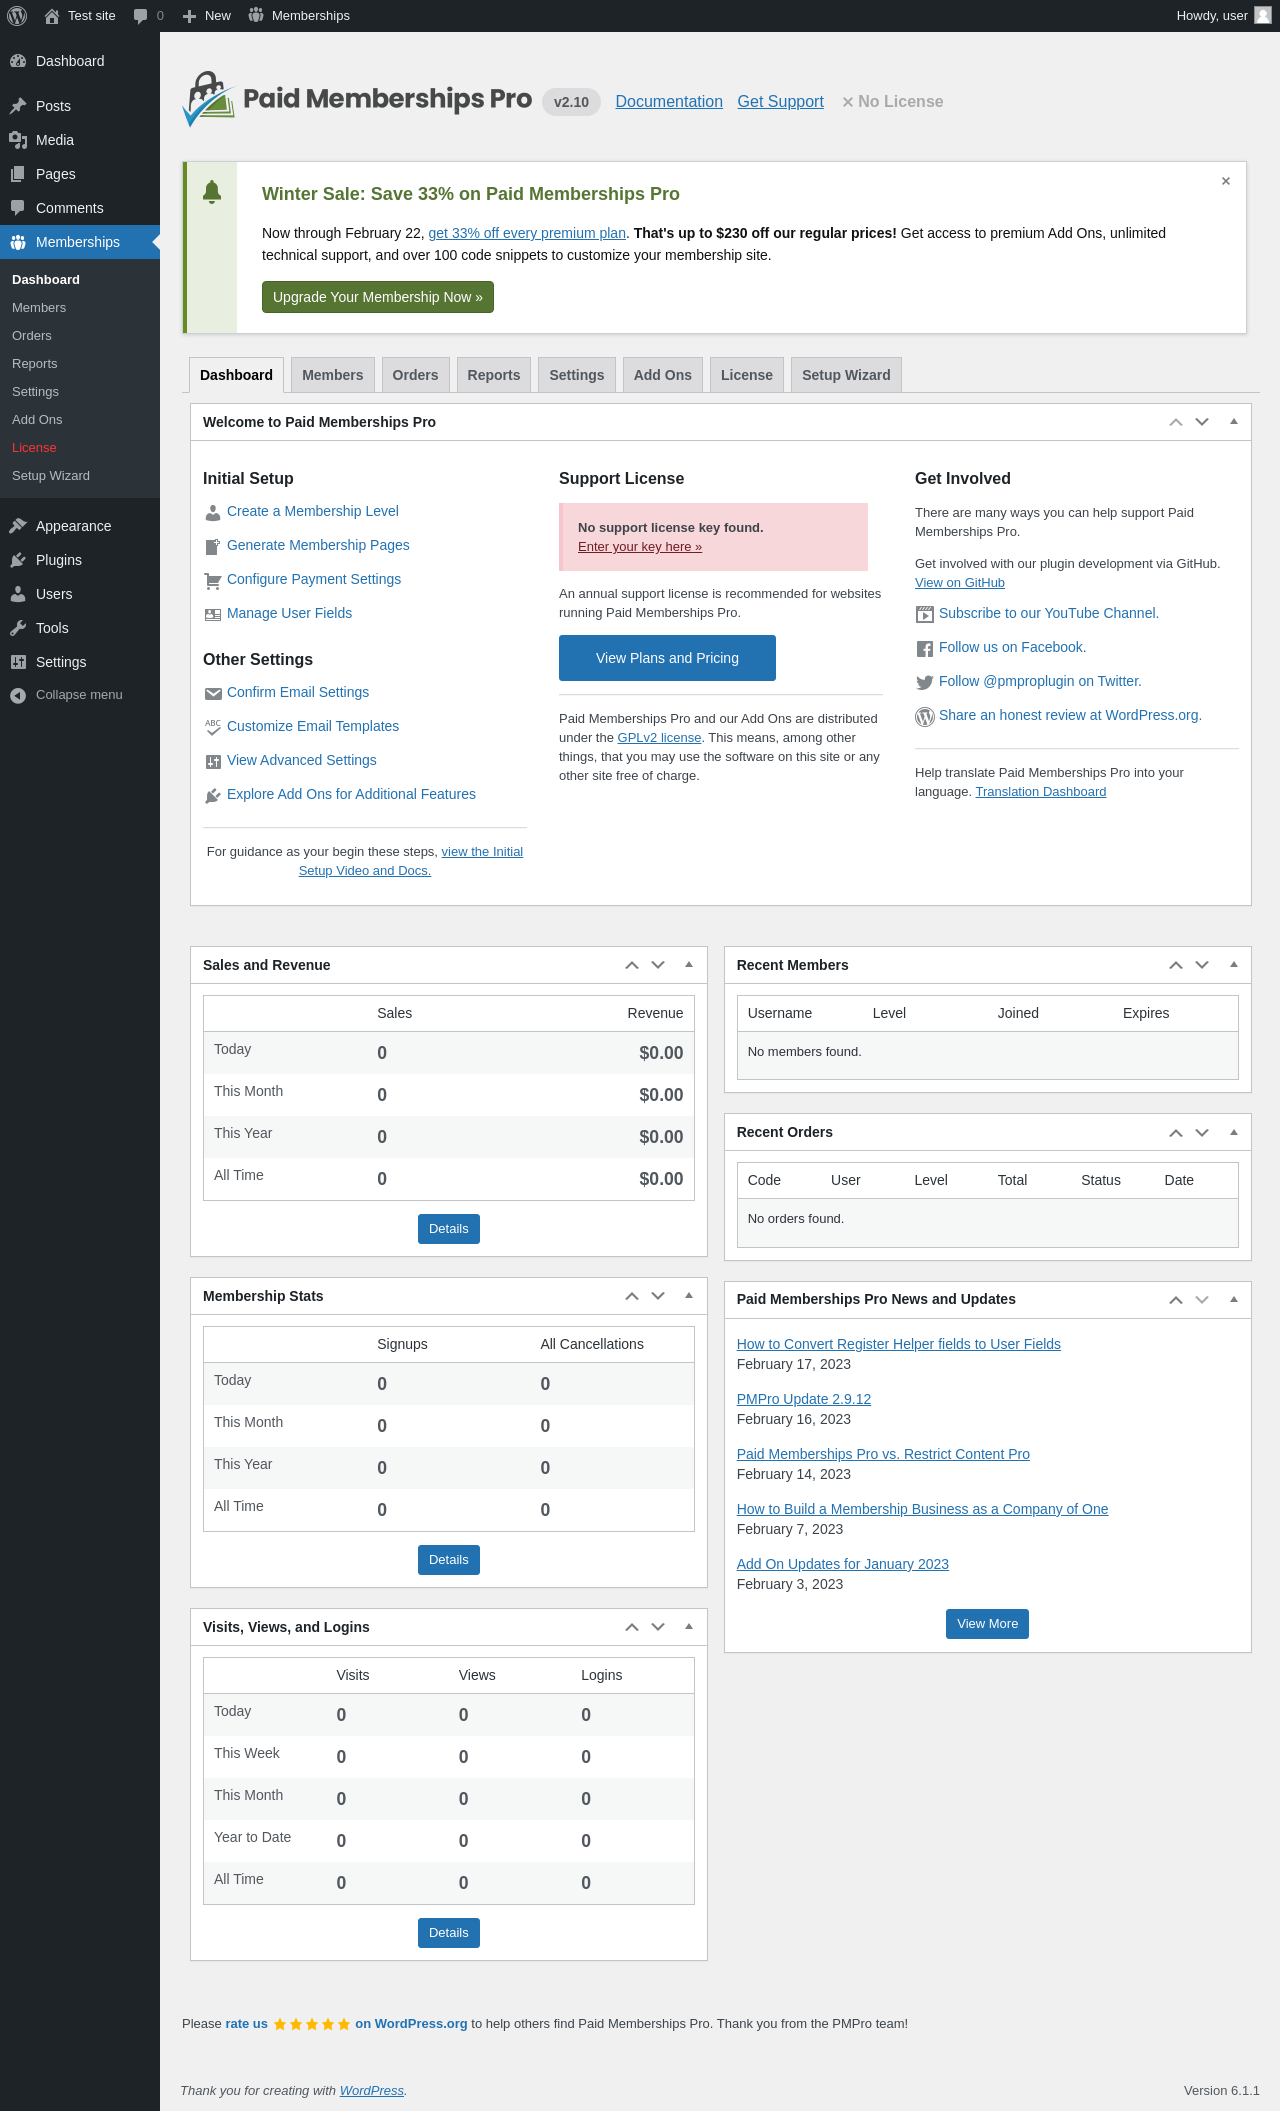
Task: Click the Settings sliders icon in sidebar
Action: (x=18, y=662)
